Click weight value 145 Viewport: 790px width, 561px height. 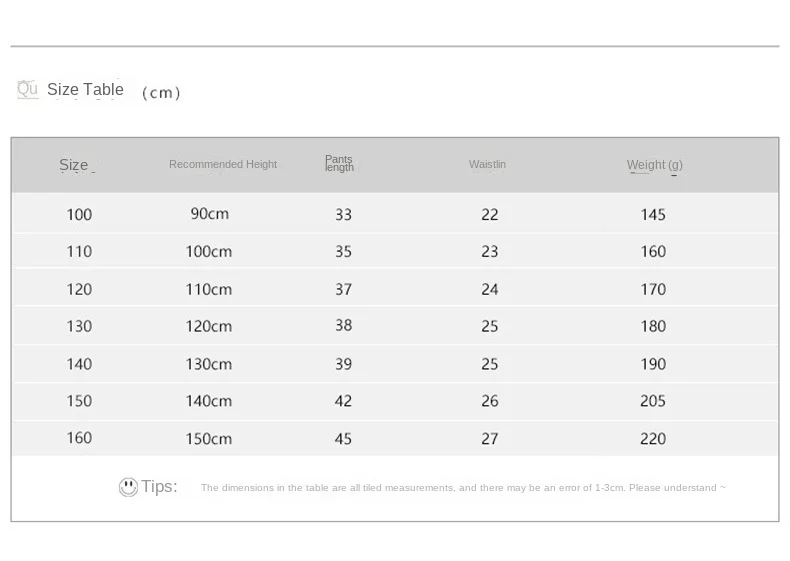point(653,215)
